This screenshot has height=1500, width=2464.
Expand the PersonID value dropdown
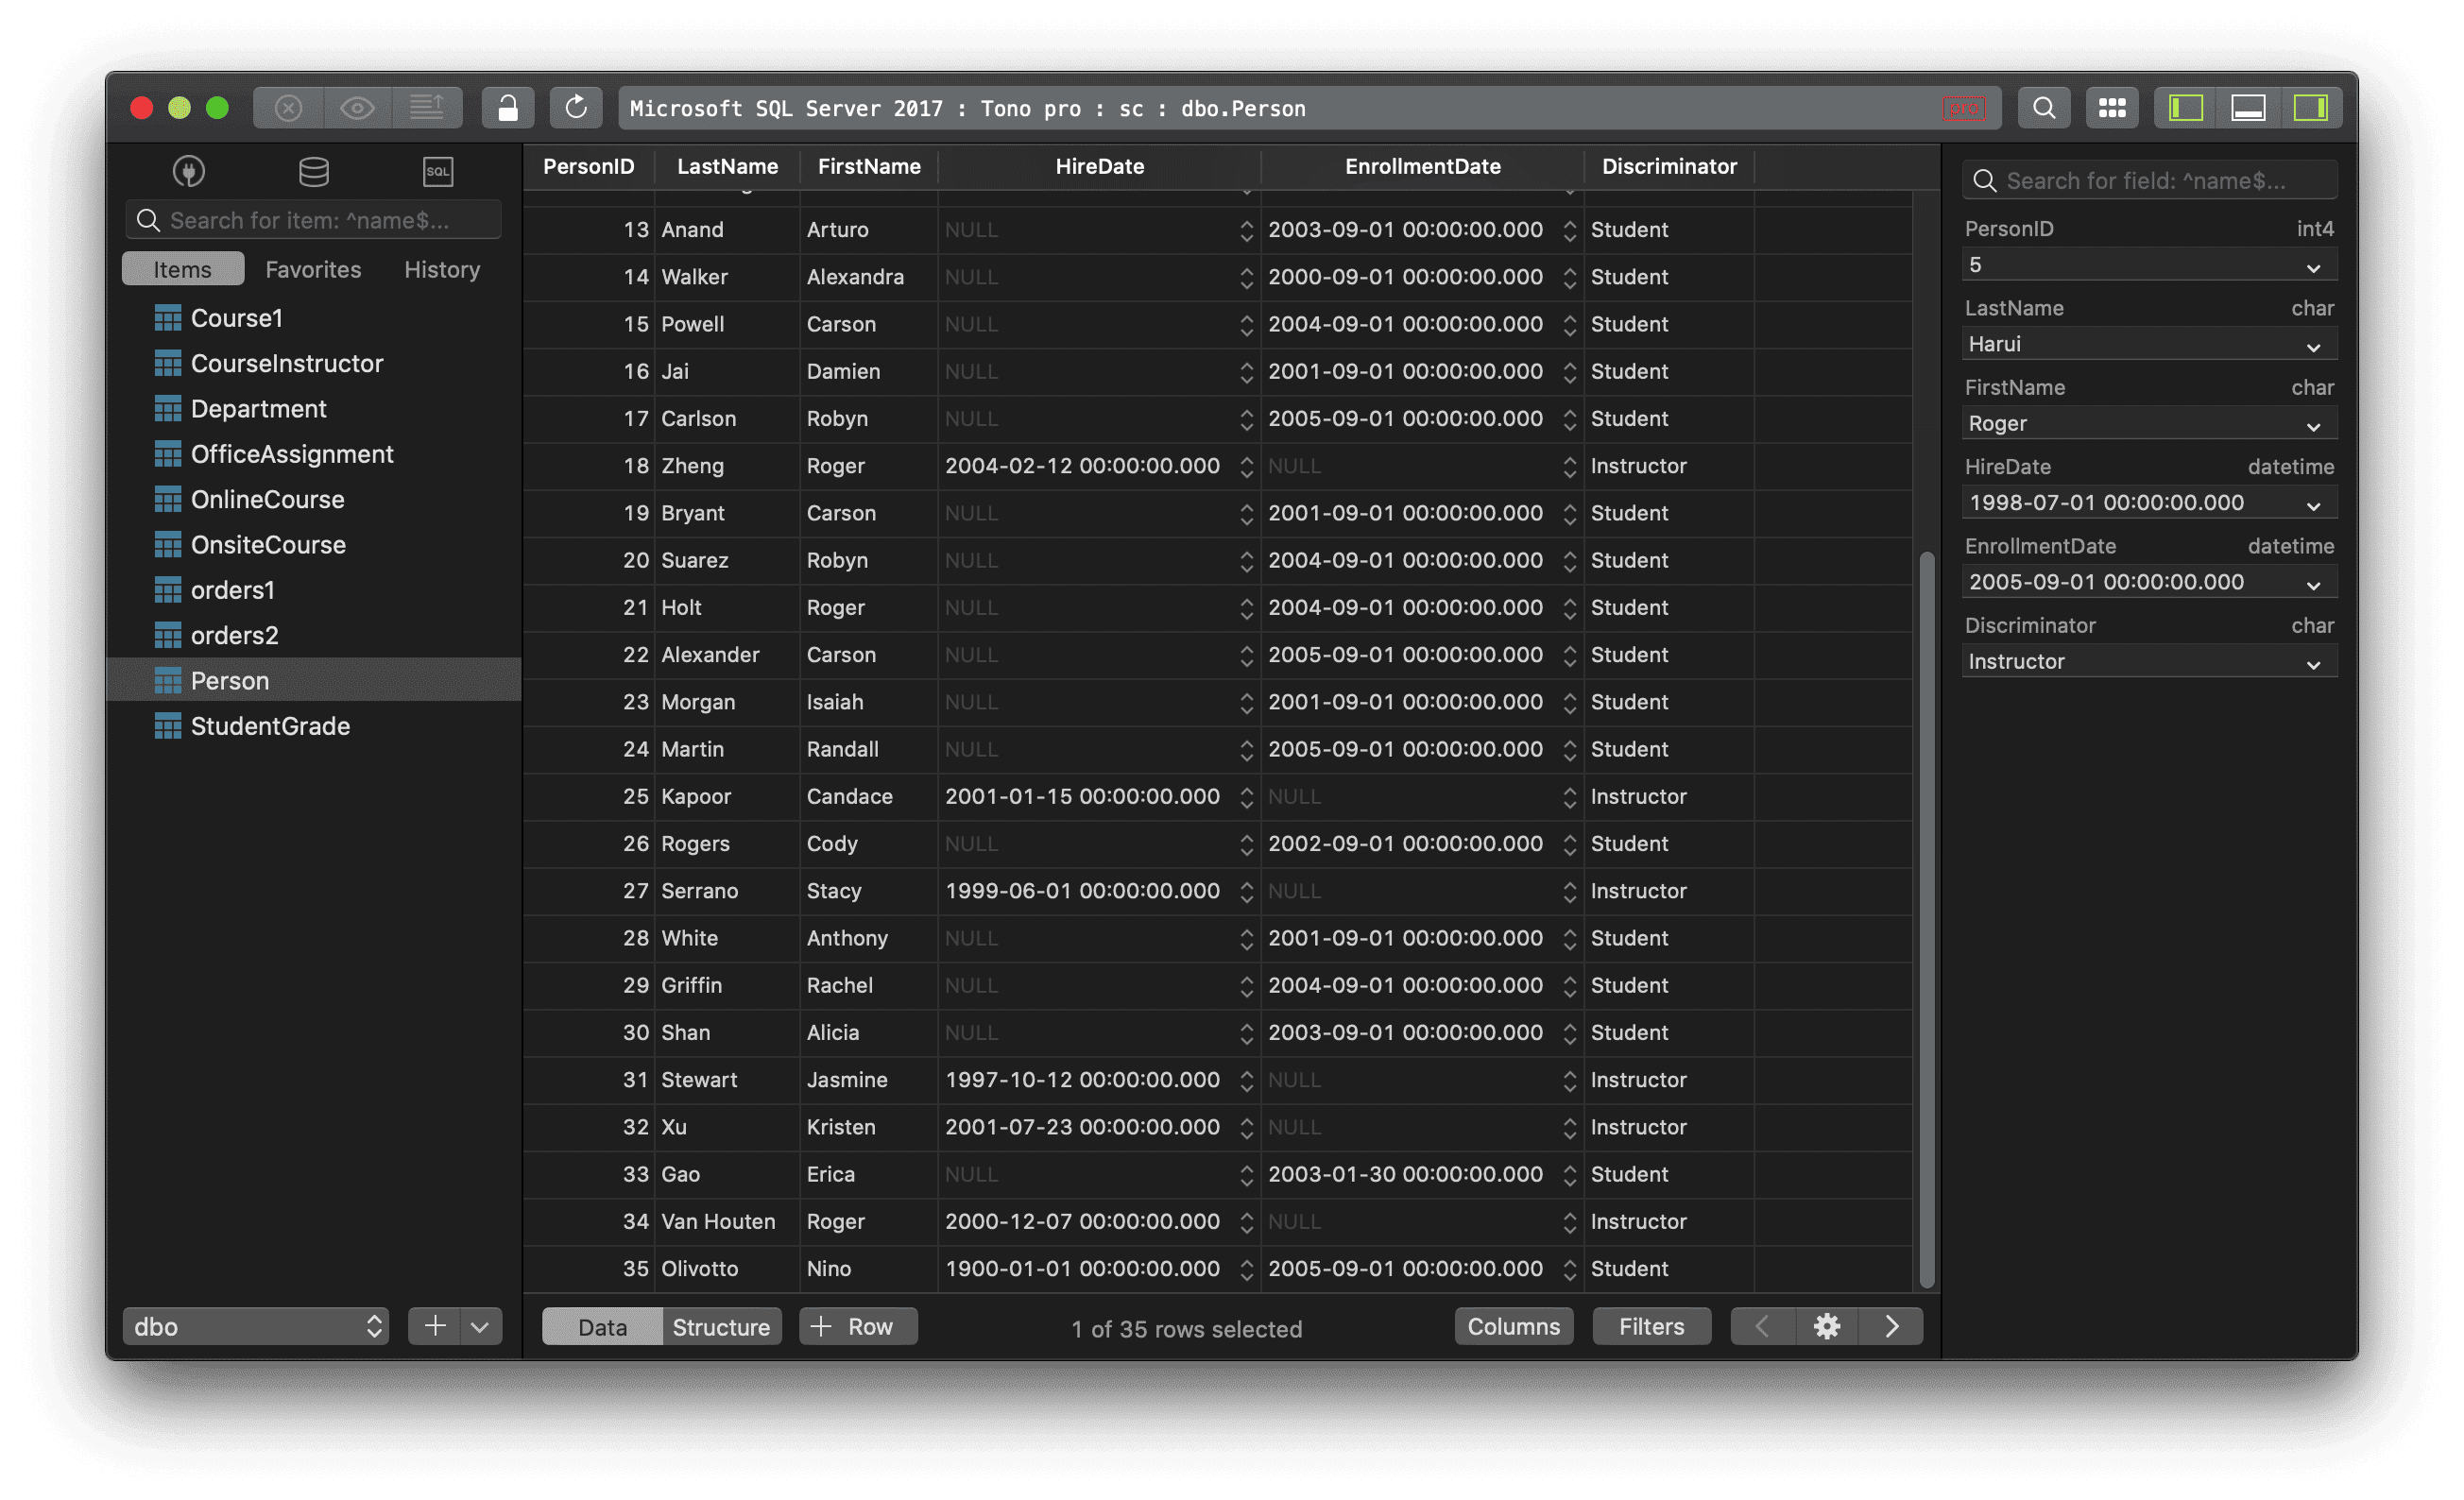[2313, 267]
